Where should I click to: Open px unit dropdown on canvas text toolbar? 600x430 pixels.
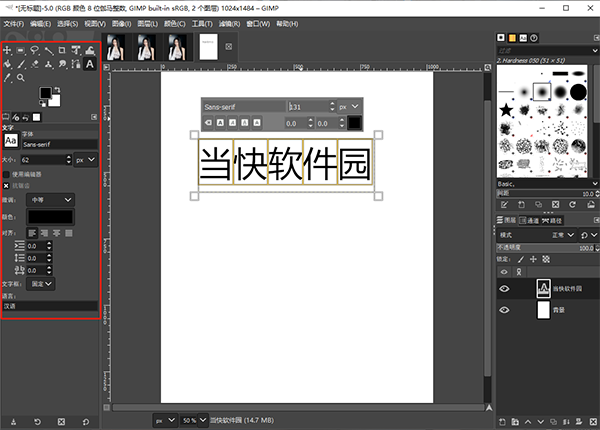pyautogui.click(x=349, y=107)
